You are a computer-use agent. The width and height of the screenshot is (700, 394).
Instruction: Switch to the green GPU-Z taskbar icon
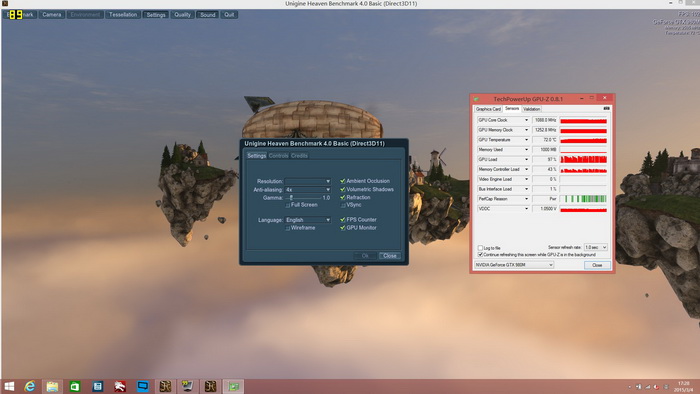[233, 386]
